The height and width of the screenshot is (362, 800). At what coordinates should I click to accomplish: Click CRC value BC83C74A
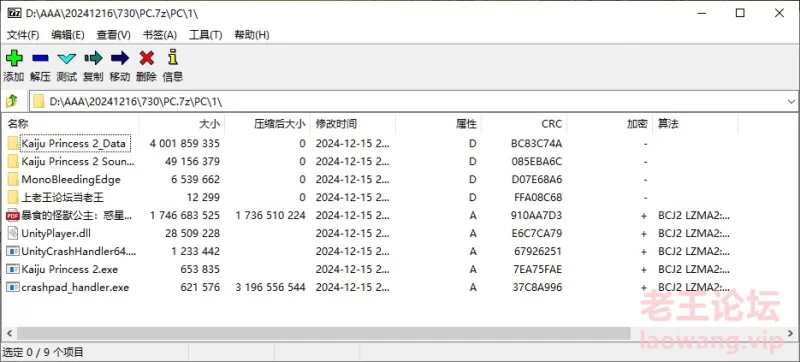point(536,144)
